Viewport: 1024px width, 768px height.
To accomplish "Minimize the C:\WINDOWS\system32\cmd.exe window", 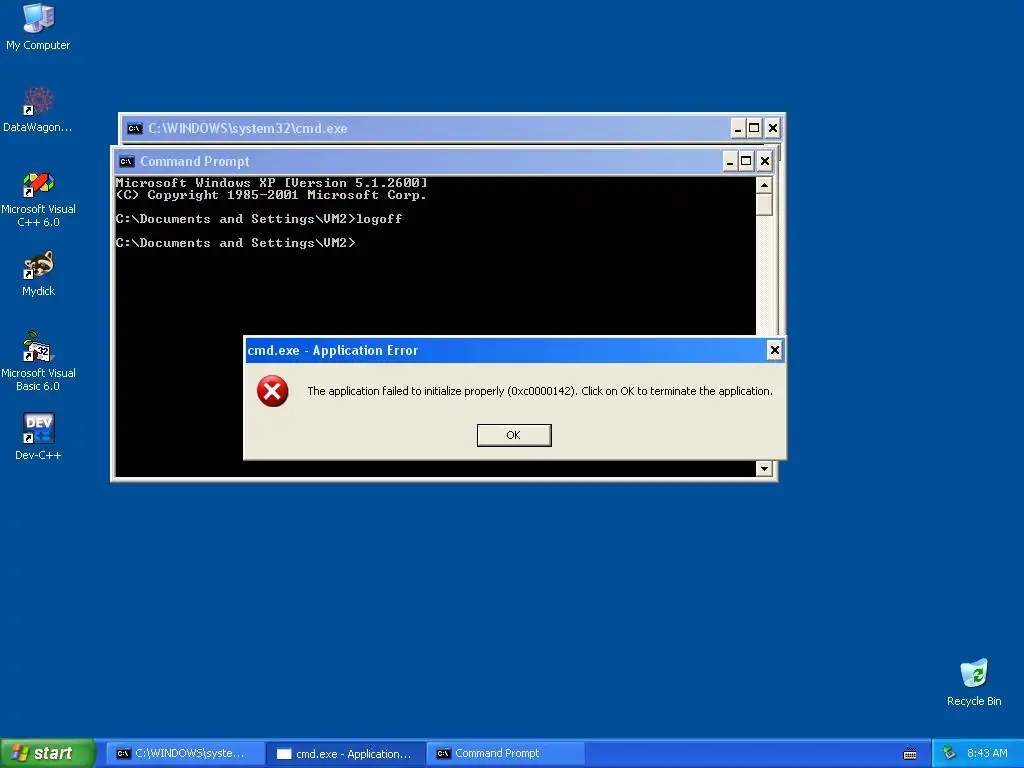I will click(738, 128).
